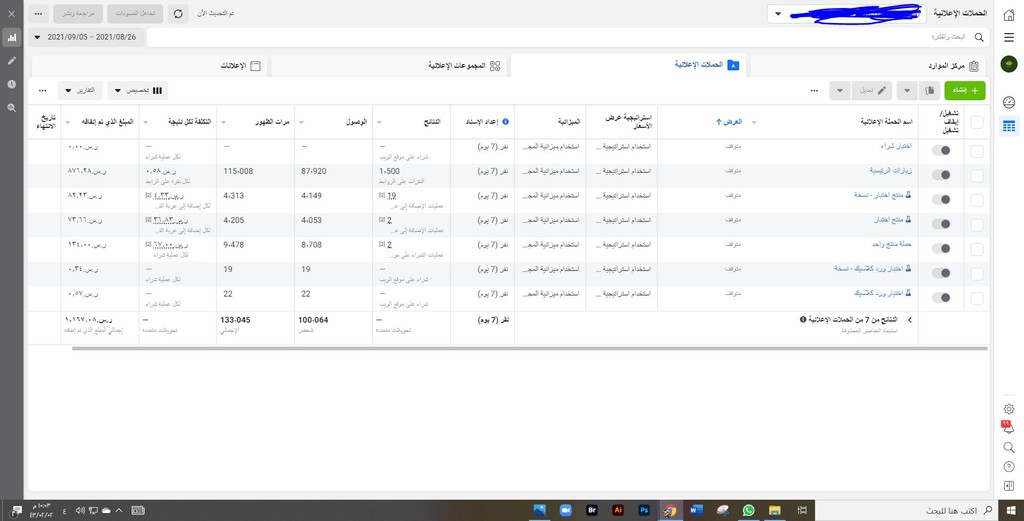The height and width of the screenshot is (521, 1024).
Task: Switch to the مركز الموارد tab
Action: tap(869, 65)
